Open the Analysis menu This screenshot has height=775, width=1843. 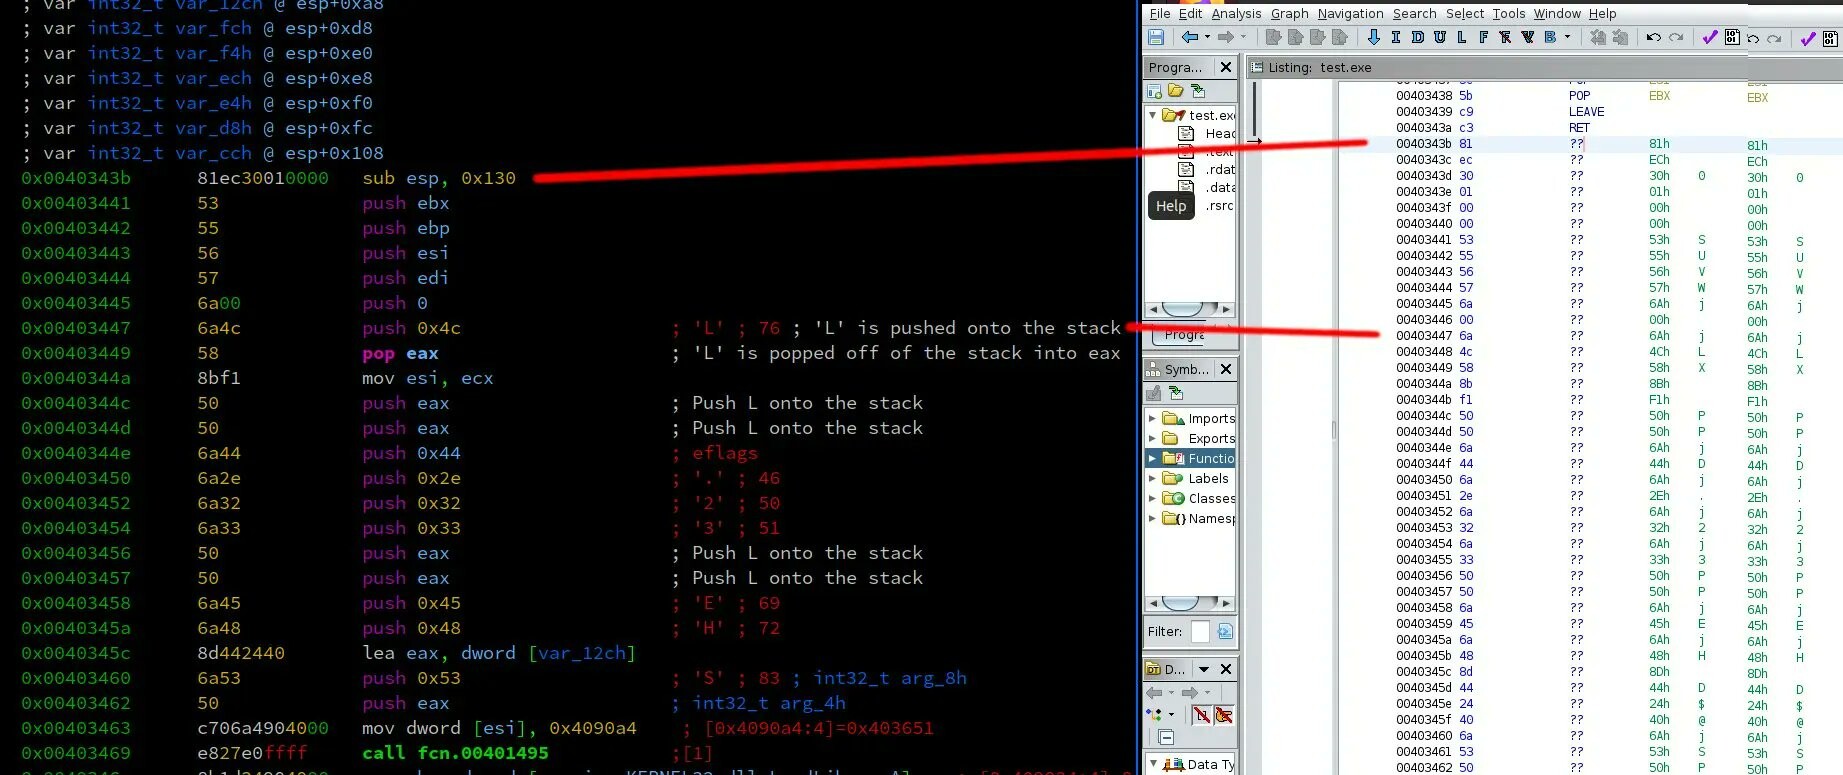click(1236, 13)
